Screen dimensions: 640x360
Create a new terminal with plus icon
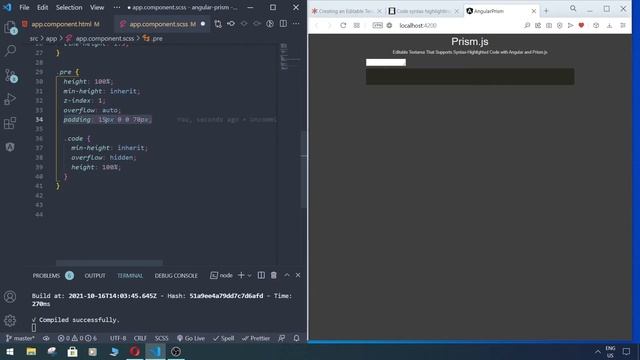(241, 276)
